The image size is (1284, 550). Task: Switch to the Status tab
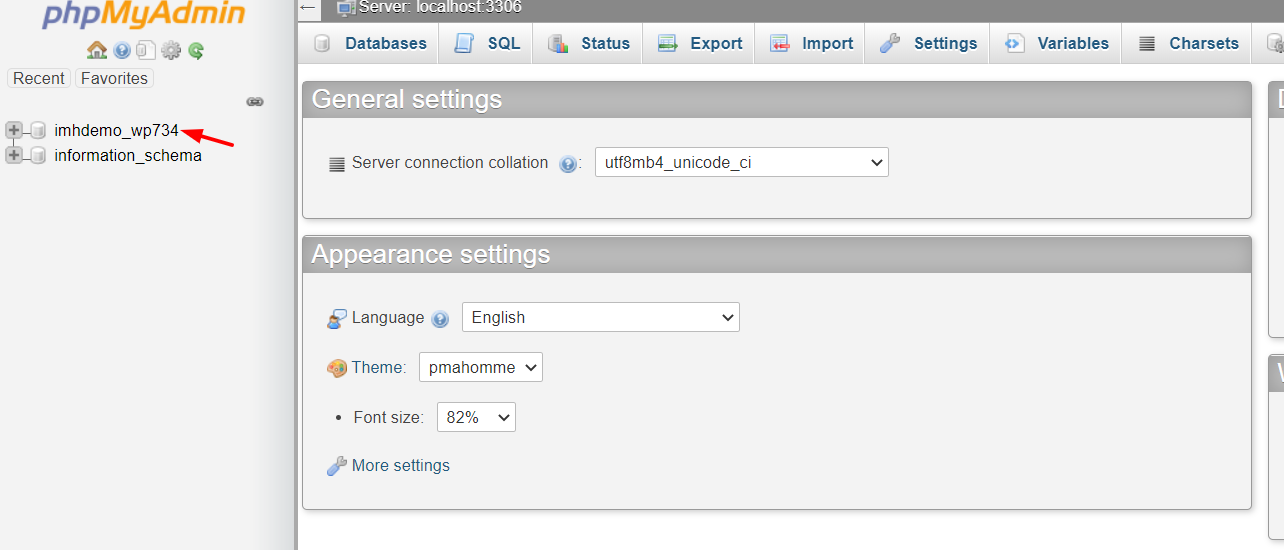tap(589, 43)
